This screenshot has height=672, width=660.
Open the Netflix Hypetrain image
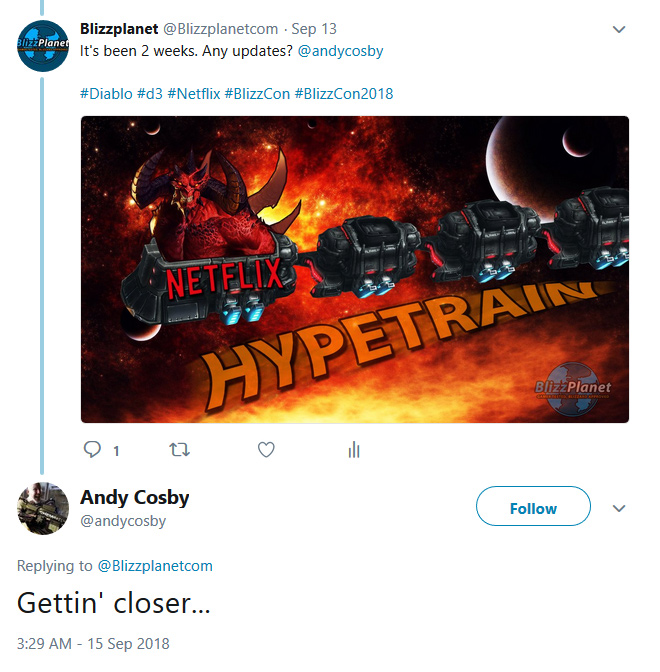tap(355, 269)
